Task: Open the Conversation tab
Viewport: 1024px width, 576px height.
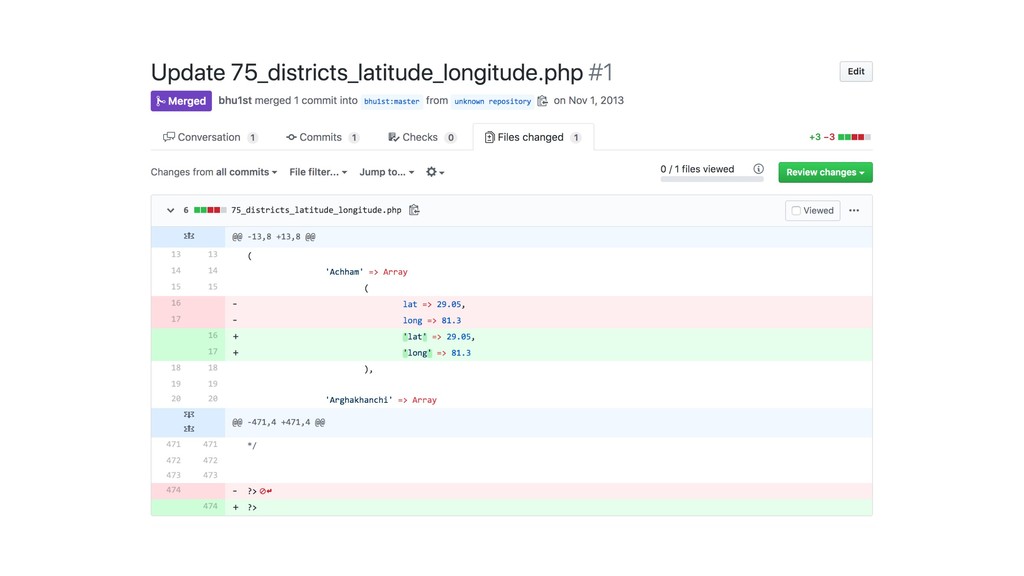Action: (210, 137)
